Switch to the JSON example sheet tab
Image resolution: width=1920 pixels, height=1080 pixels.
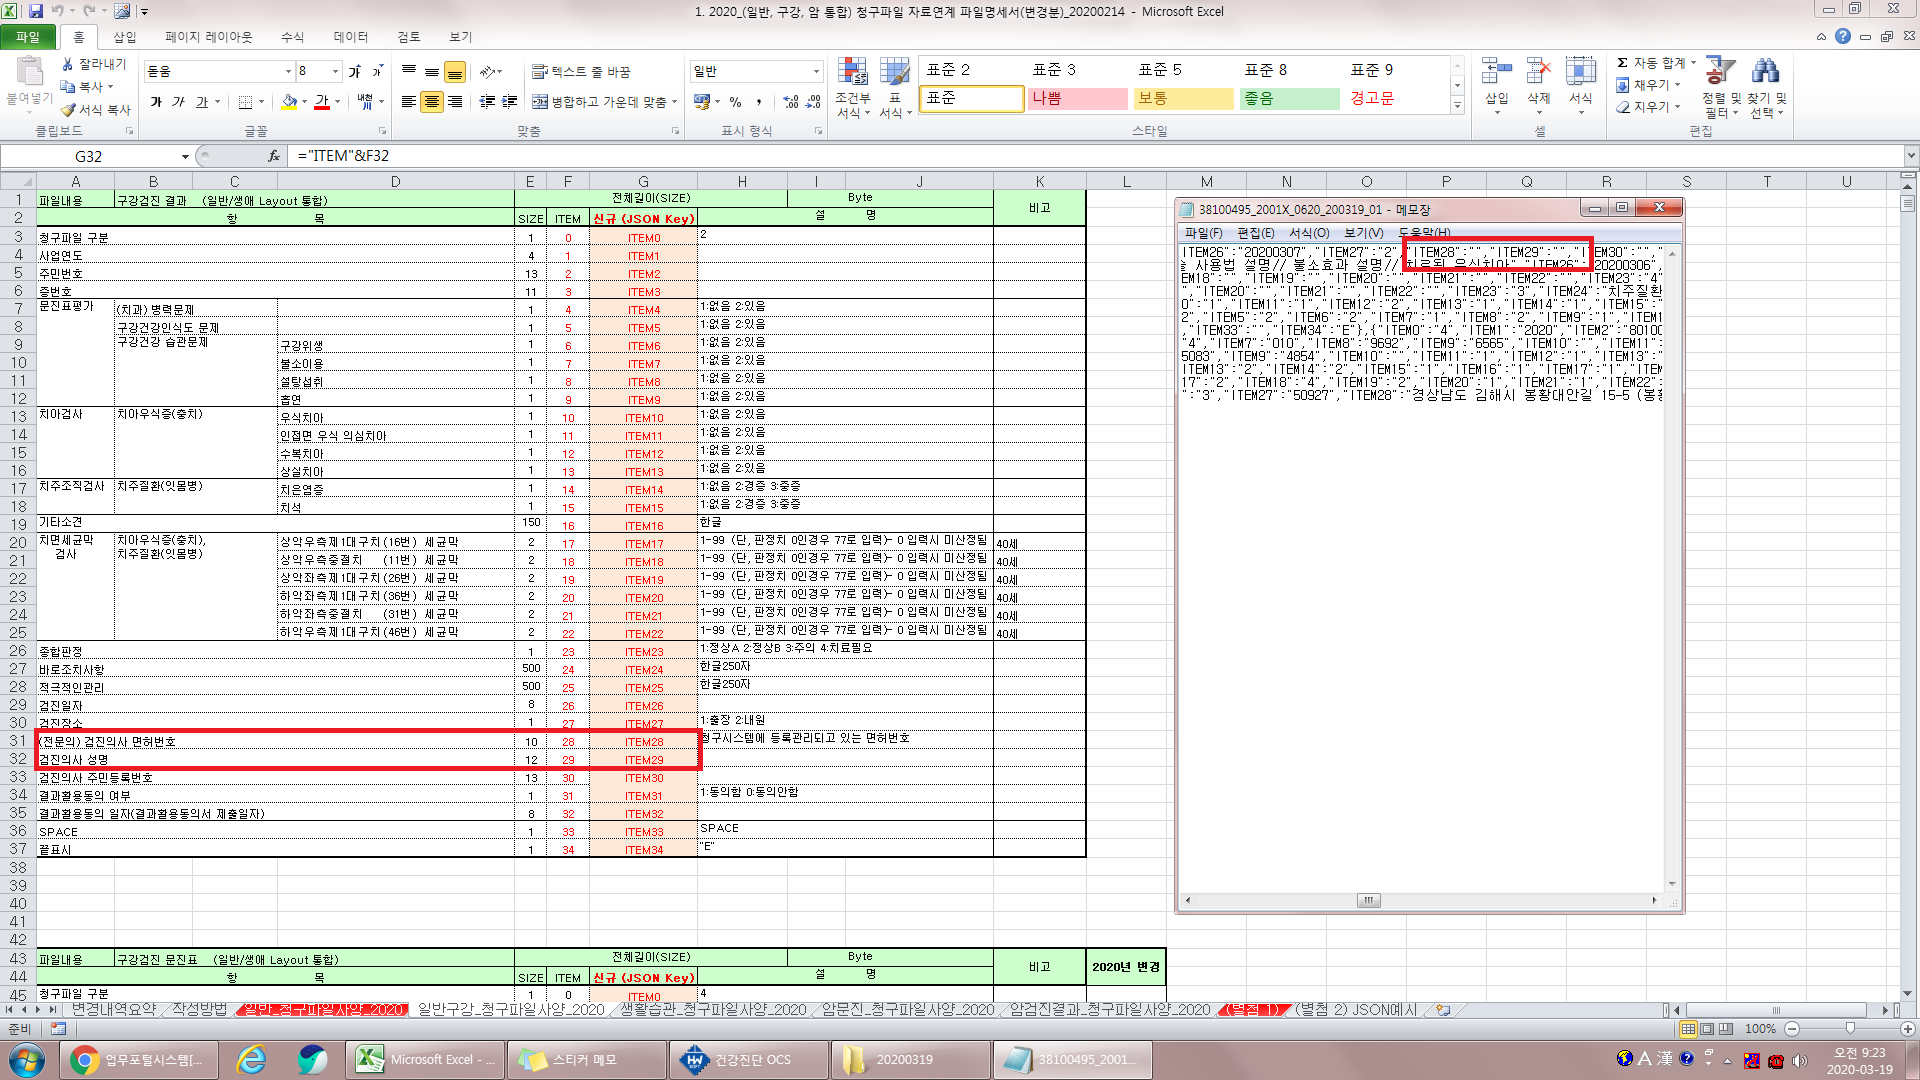point(1355,1010)
